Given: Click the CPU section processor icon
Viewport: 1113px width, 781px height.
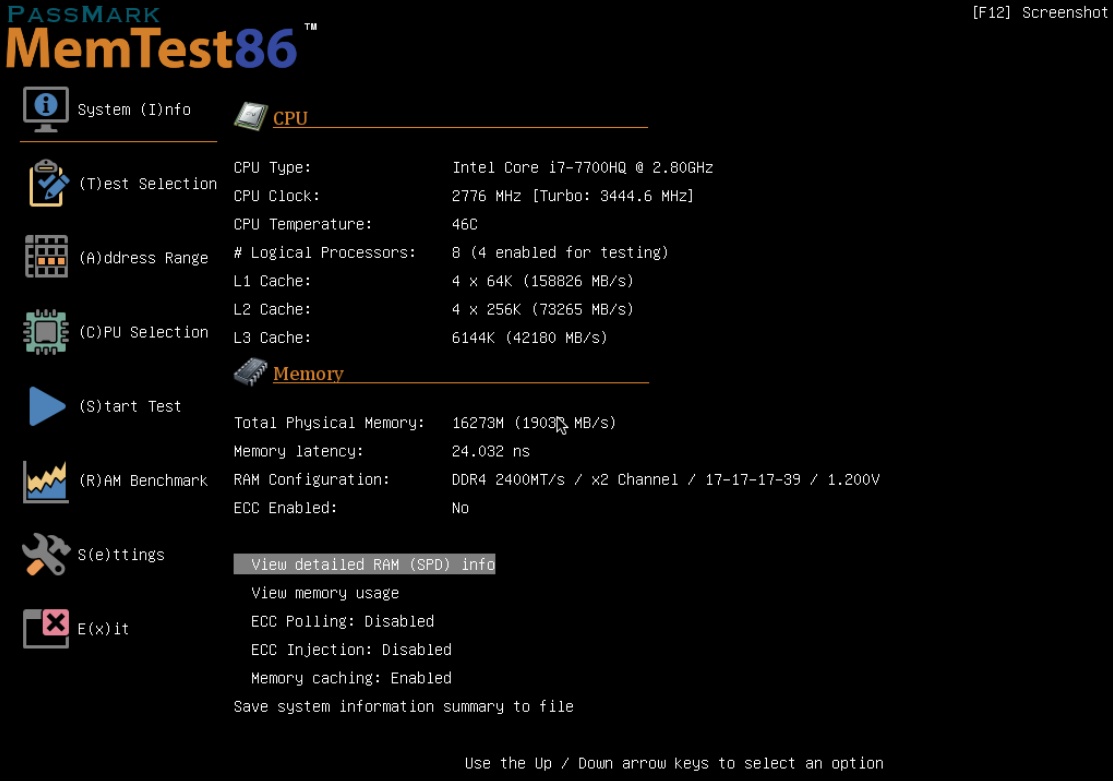Looking at the screenshot, I should pos(251,116).
